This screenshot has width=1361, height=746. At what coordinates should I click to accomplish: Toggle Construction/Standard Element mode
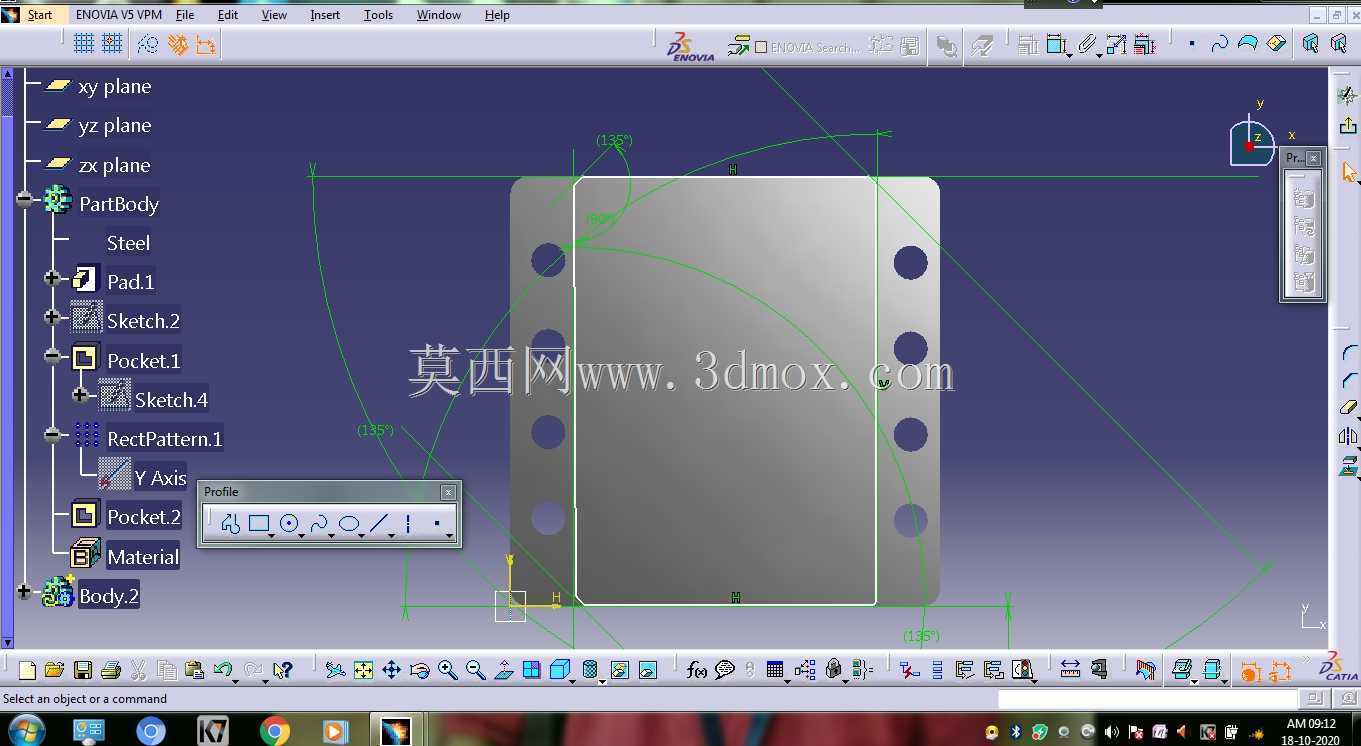148,44
